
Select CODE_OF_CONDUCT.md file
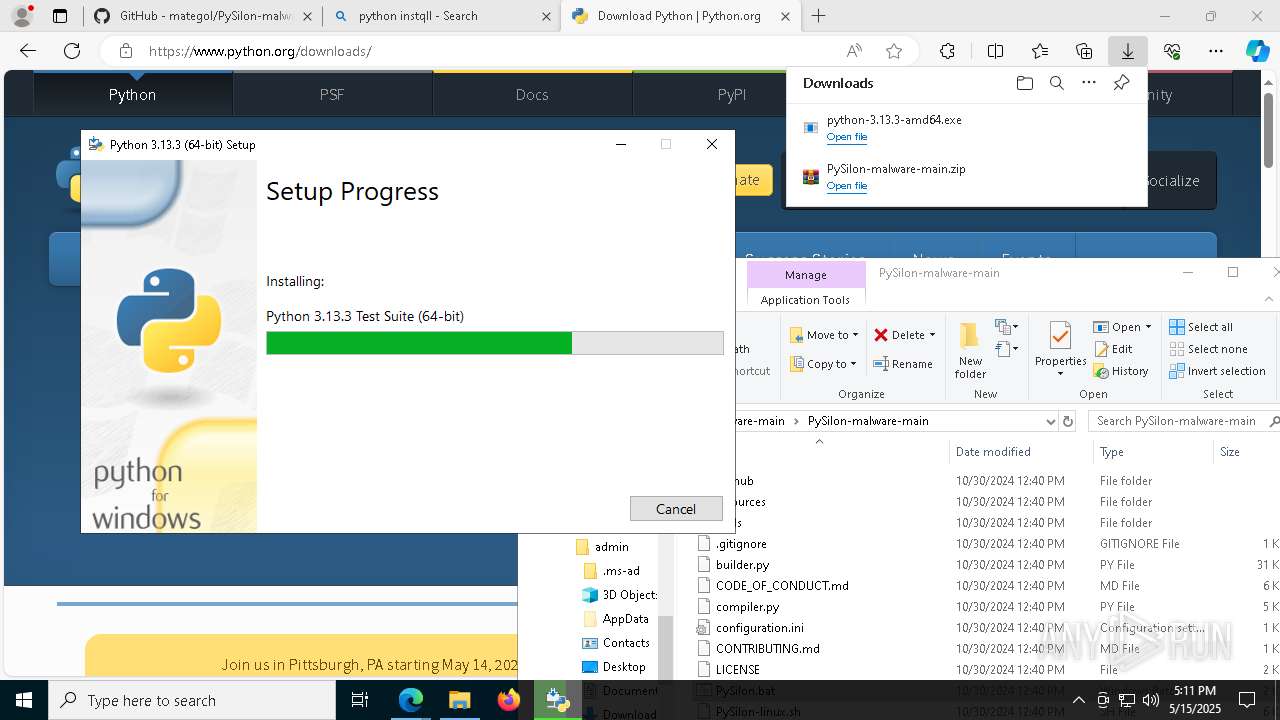click(782, 586)
